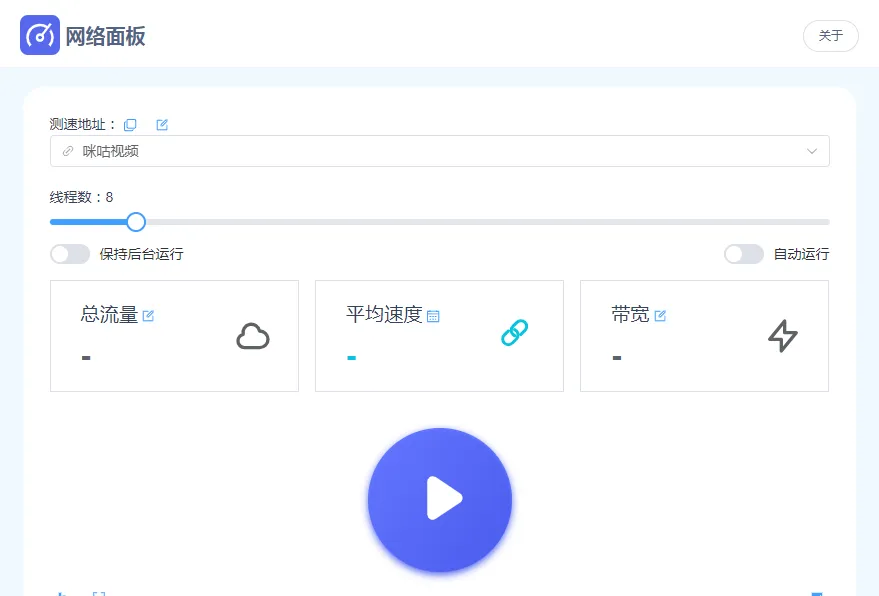This screenshot has width=879, height=596.
Task: Enable the 保持后台运行 toggle
Action: click(70, 254)
